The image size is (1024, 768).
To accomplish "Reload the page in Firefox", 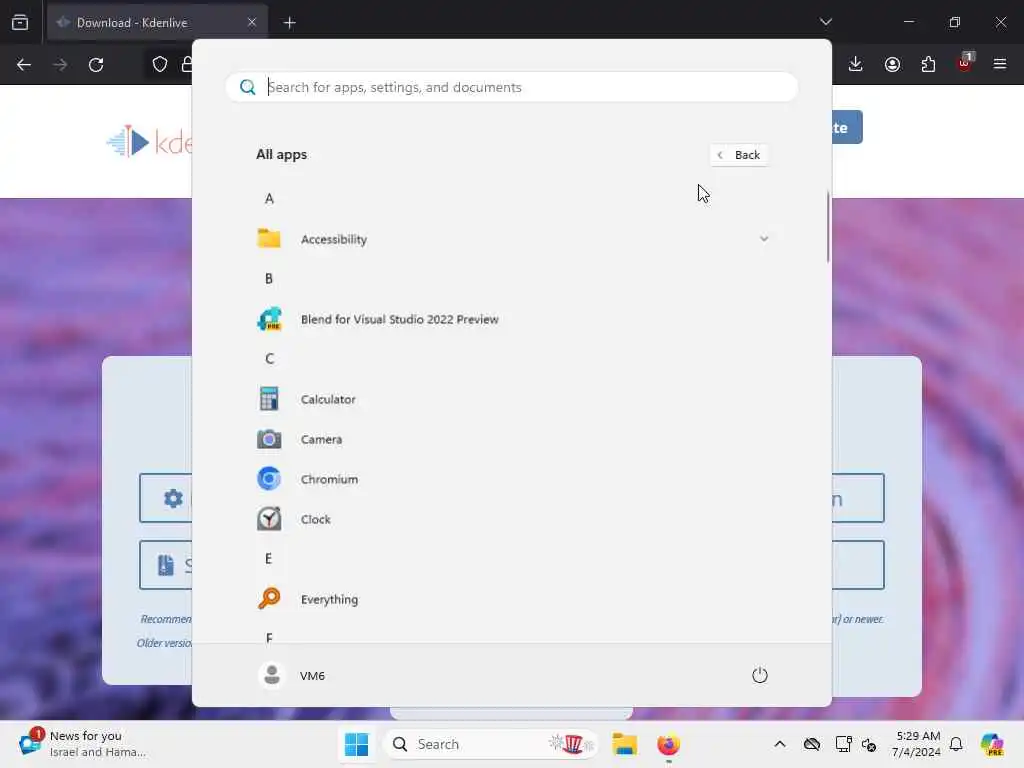I will click(x=96, y=65).
